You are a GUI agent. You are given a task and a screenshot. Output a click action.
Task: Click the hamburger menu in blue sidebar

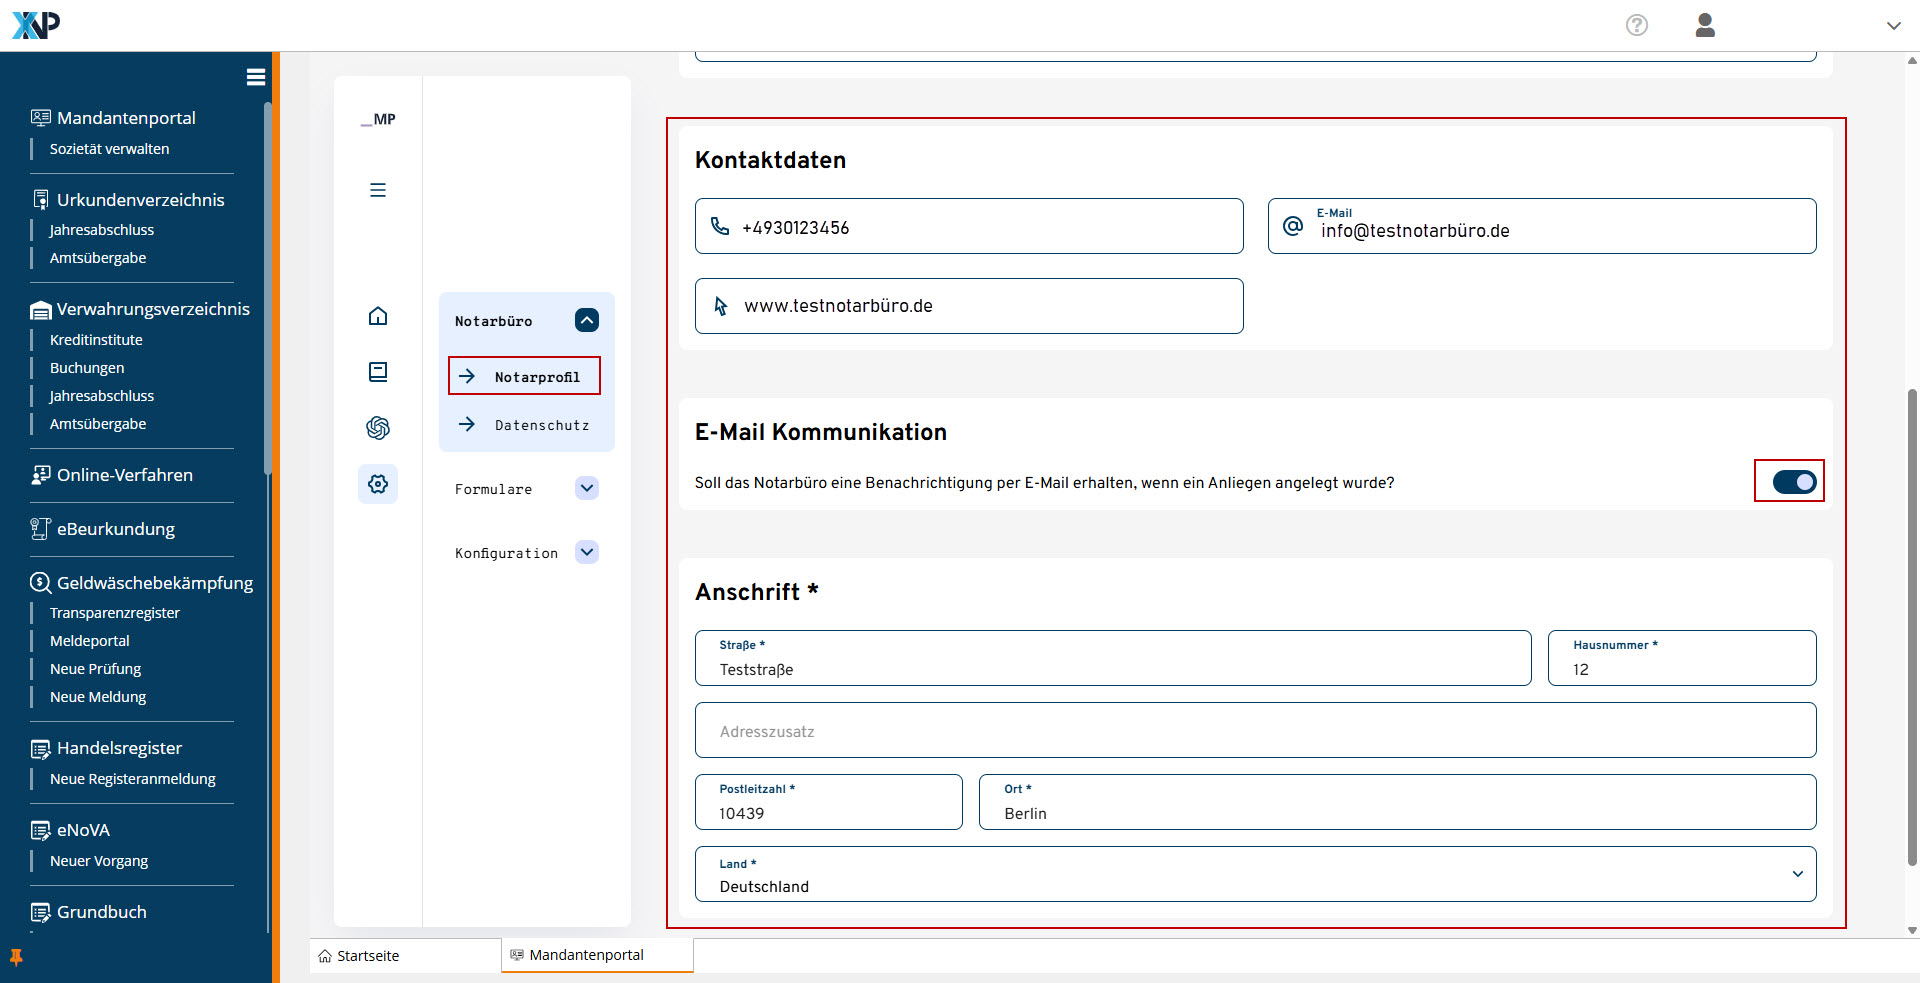[x=255, y=77]
